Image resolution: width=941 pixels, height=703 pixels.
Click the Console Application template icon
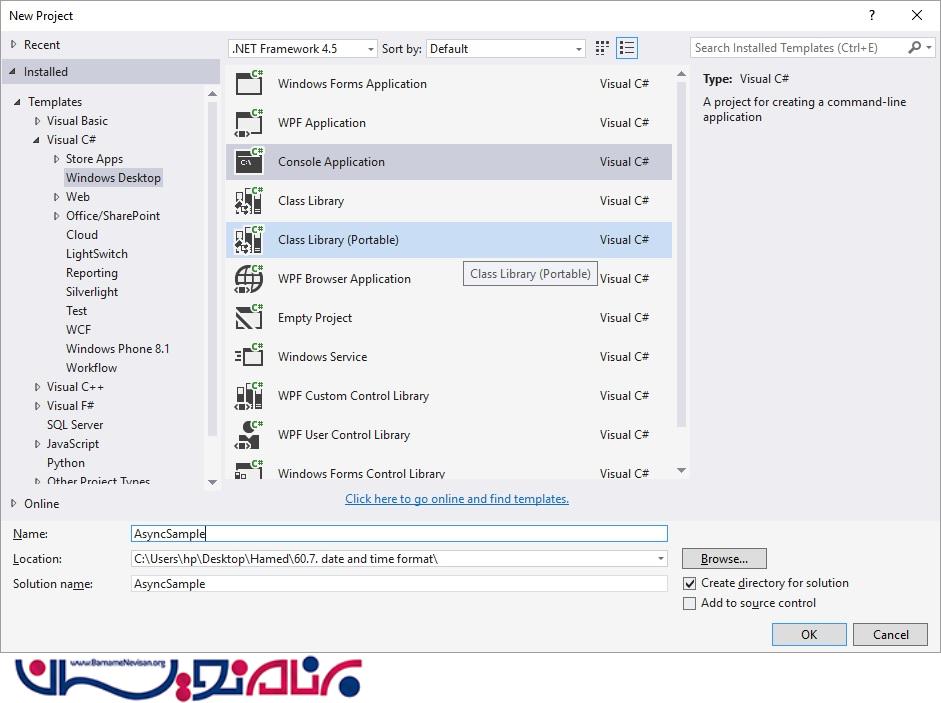click(x=248, y=161)
